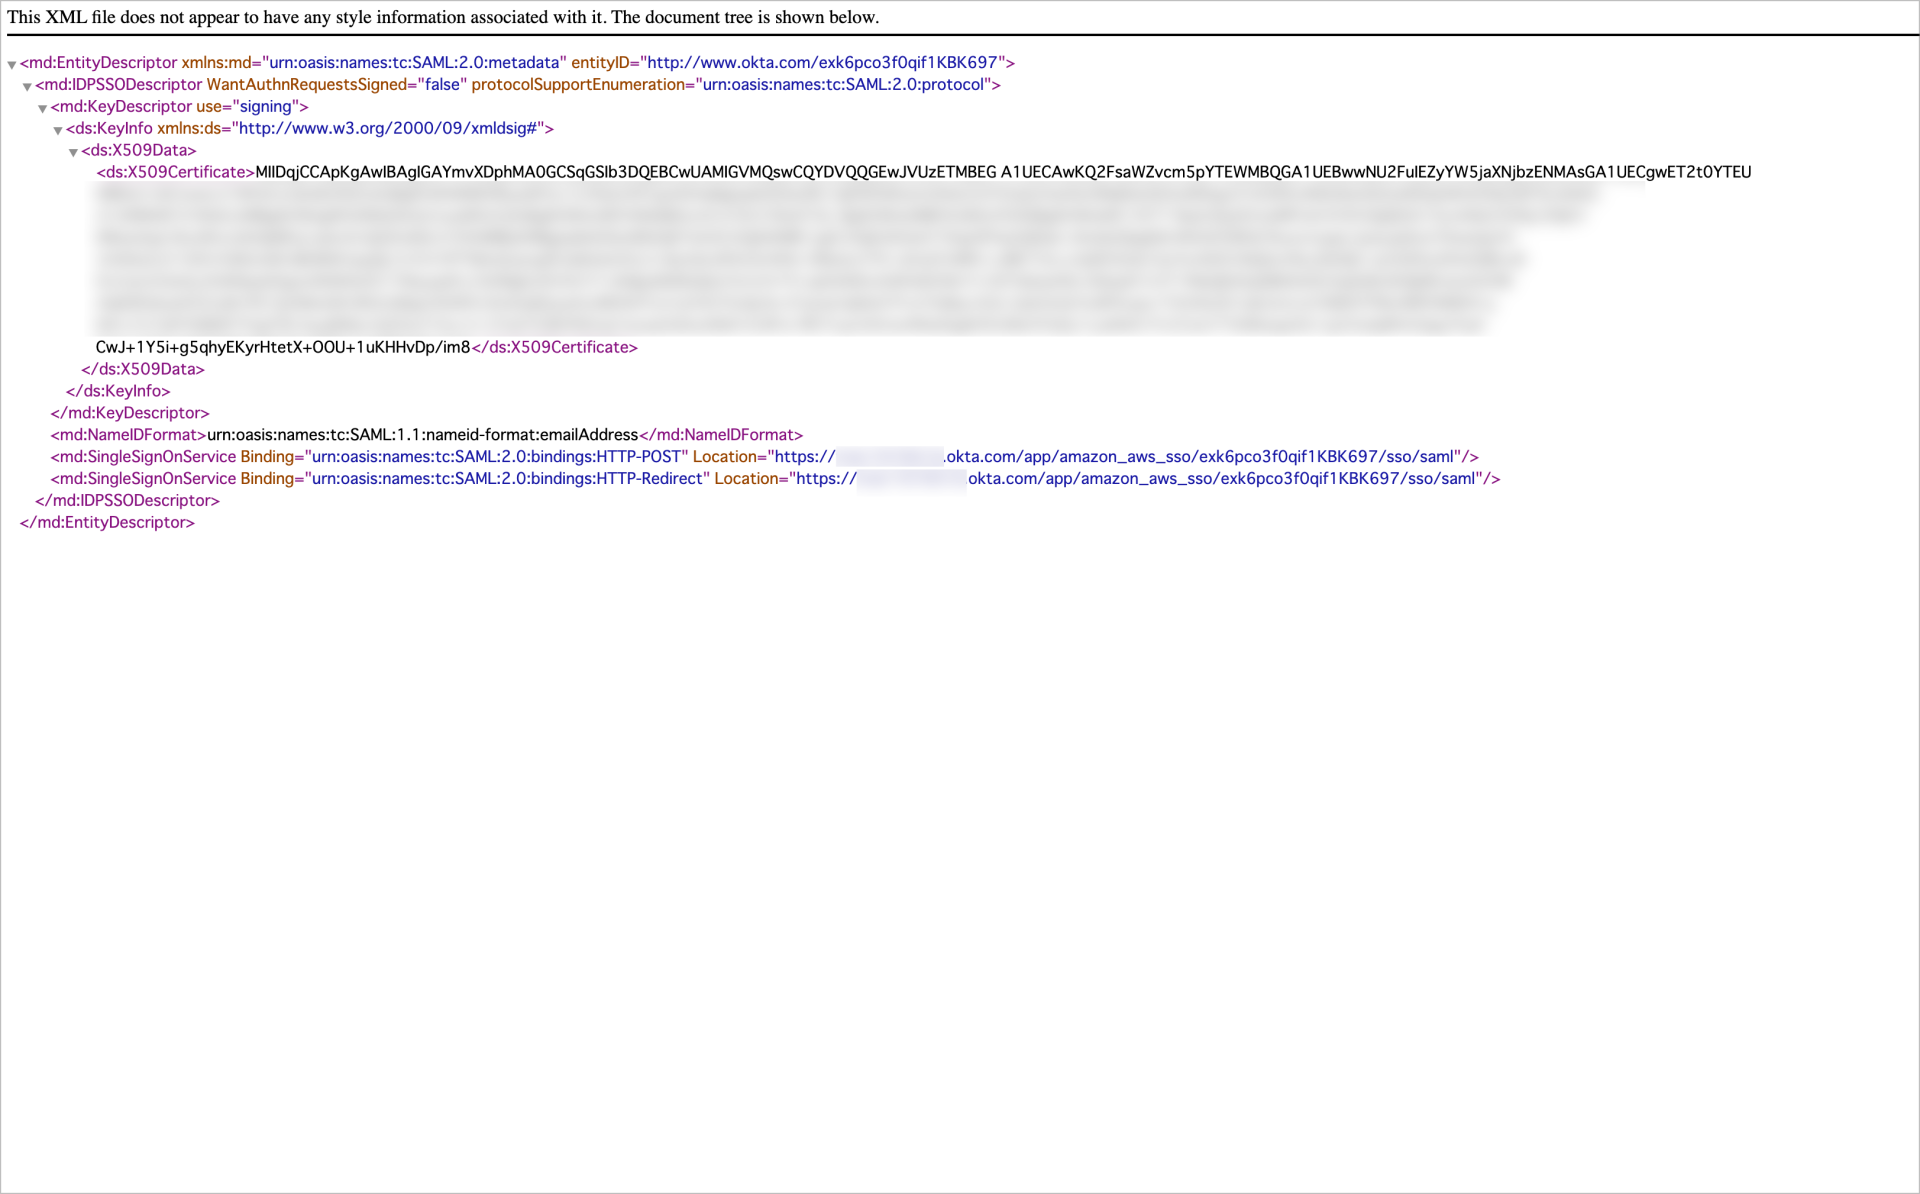Collapse the ds:KeyInfo element

tap(57, 129)
